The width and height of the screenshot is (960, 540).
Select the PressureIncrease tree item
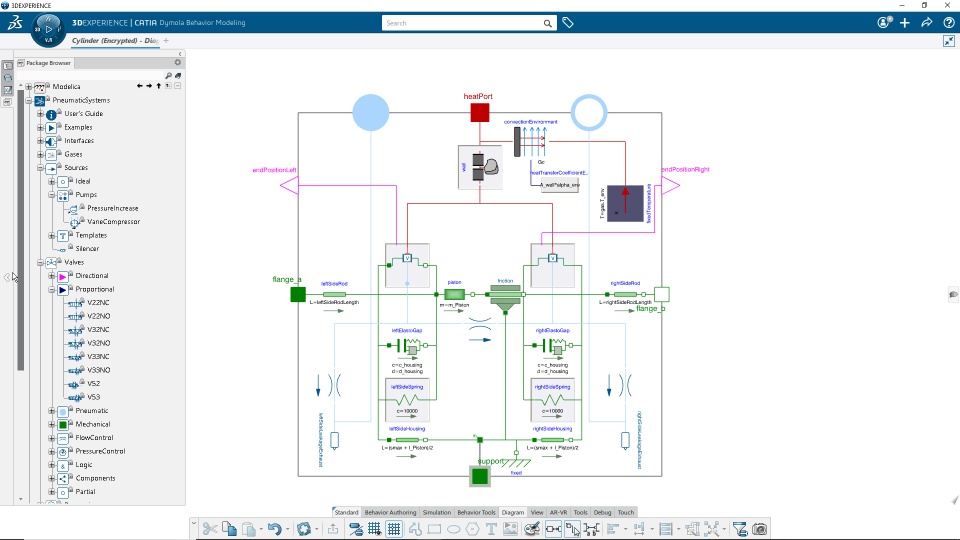113,208
